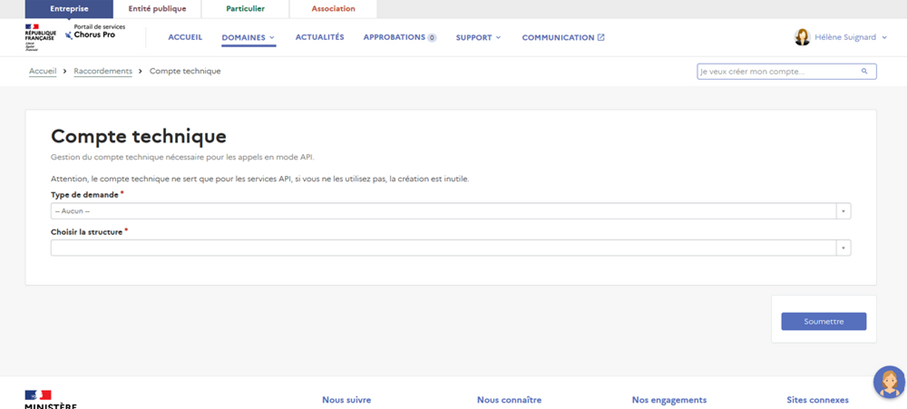The image size is (907, 409).
Task: Open the Actualités menu item
Action: pos(320,37)
